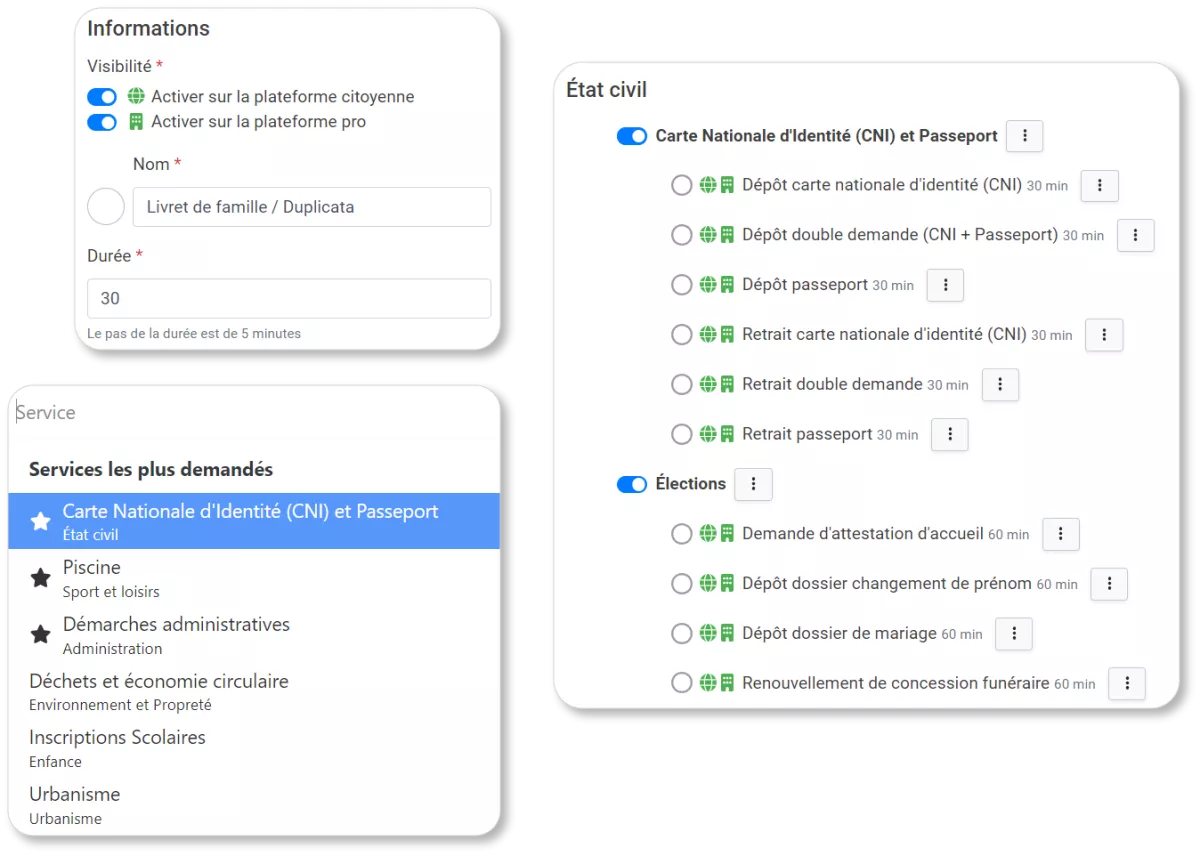Click star icon beside Démarches administratives
The image size is (1200, 856).
coord(40,635)
